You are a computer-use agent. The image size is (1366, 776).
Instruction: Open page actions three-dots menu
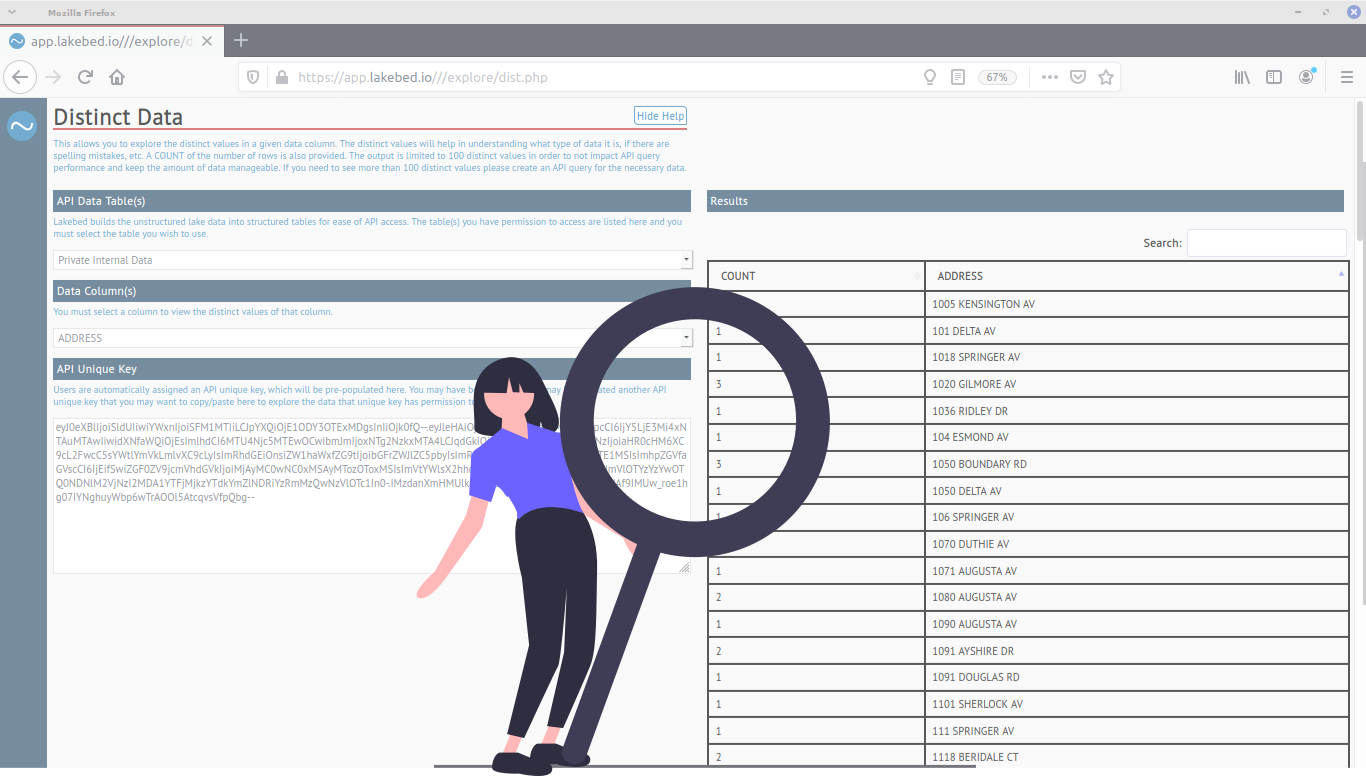tap(1049, 77)
